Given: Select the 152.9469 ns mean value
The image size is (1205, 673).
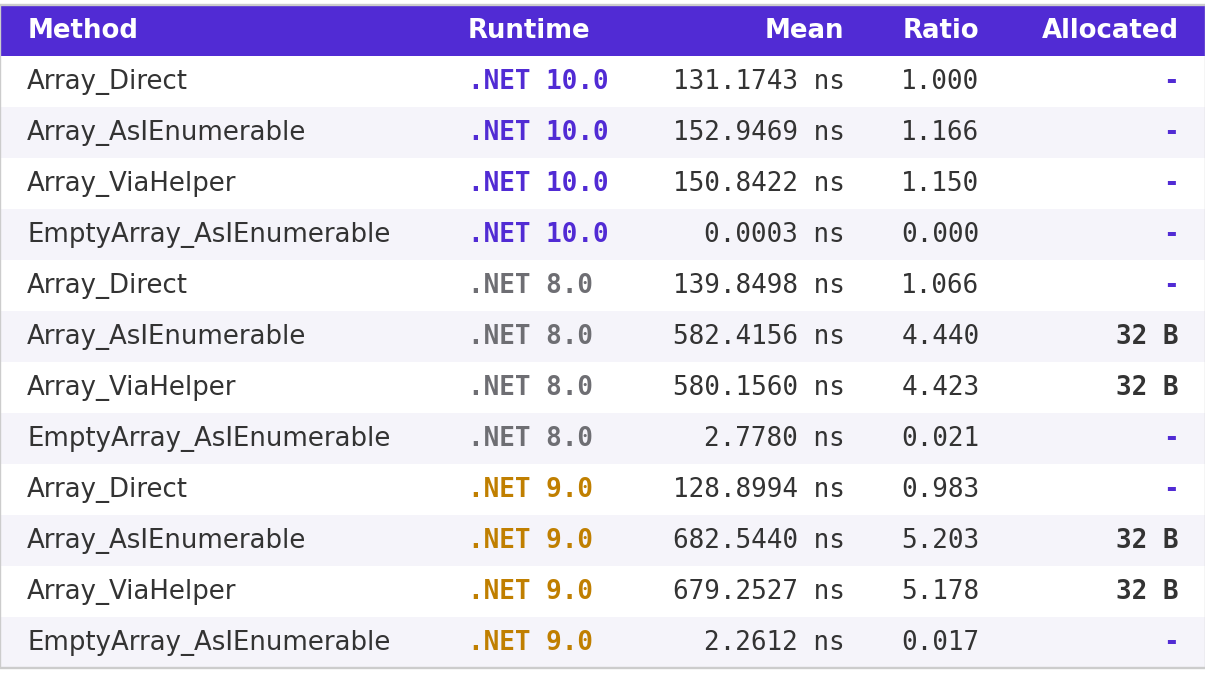Looking at the screenshot, I should [x=758, y=132].
